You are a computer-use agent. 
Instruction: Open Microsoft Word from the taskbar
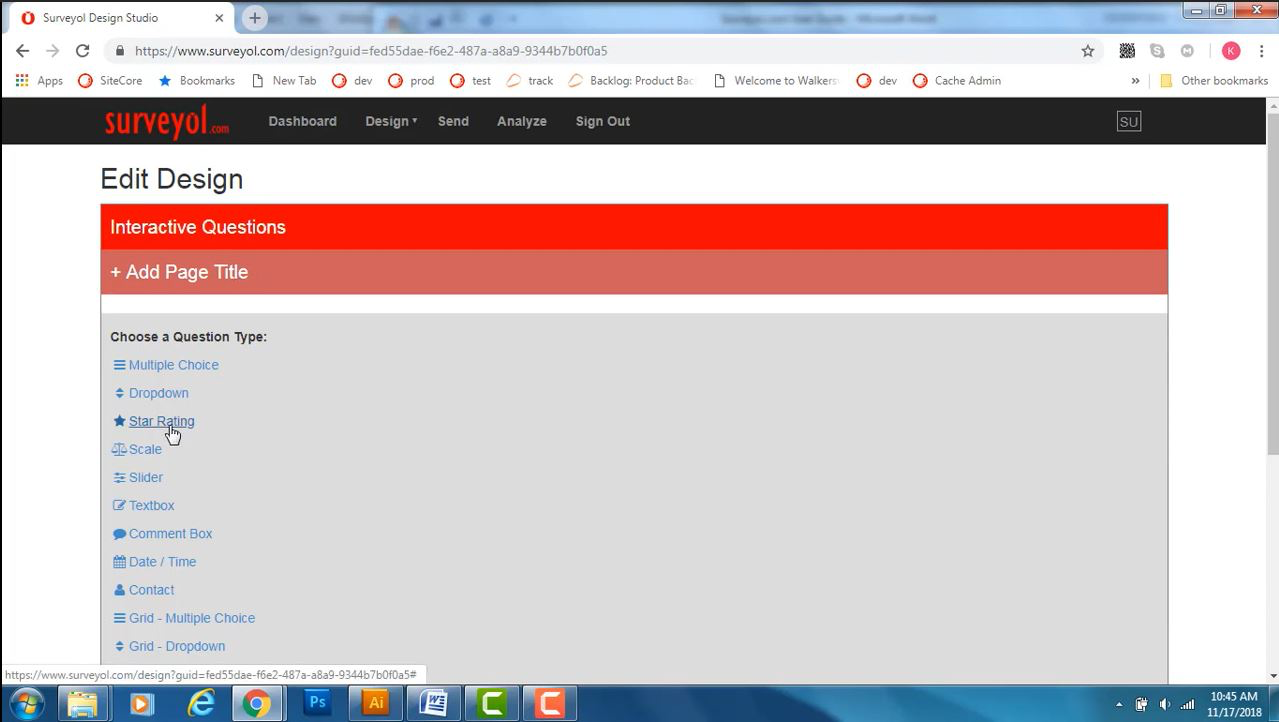pos(434,703)
